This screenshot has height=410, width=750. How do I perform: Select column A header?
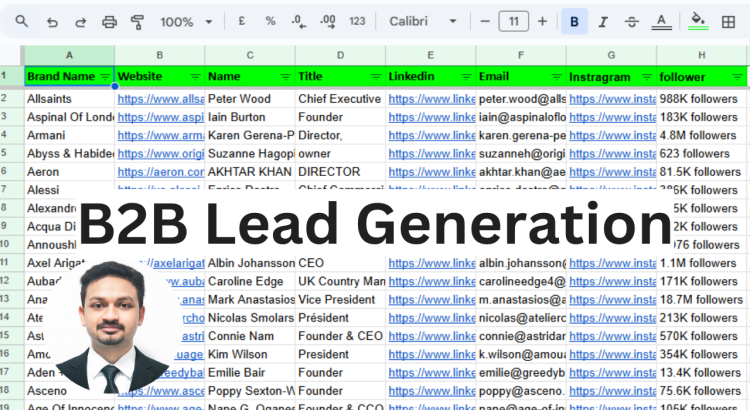(69, 55)
